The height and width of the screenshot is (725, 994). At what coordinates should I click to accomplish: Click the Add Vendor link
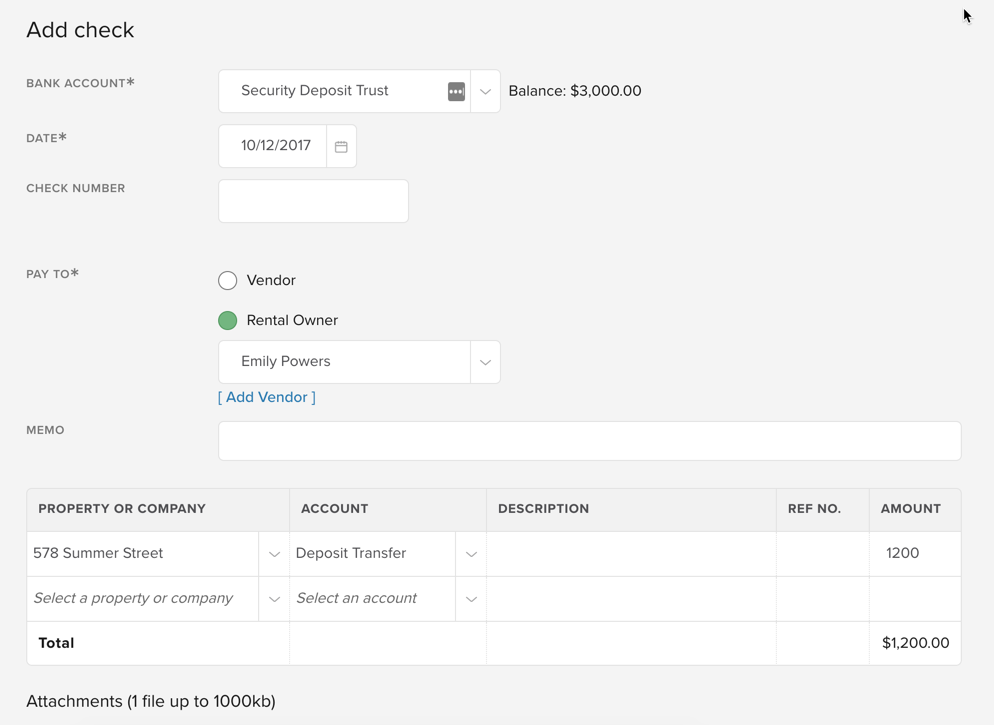(x=267, y=397)
